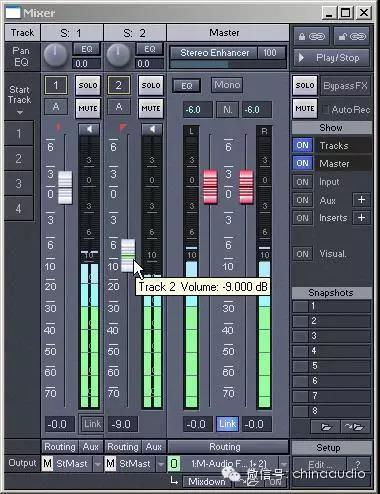Enable the AutoRec checkbox
Image resolution: width=380 pixels, height=494 pixels.
326,109
